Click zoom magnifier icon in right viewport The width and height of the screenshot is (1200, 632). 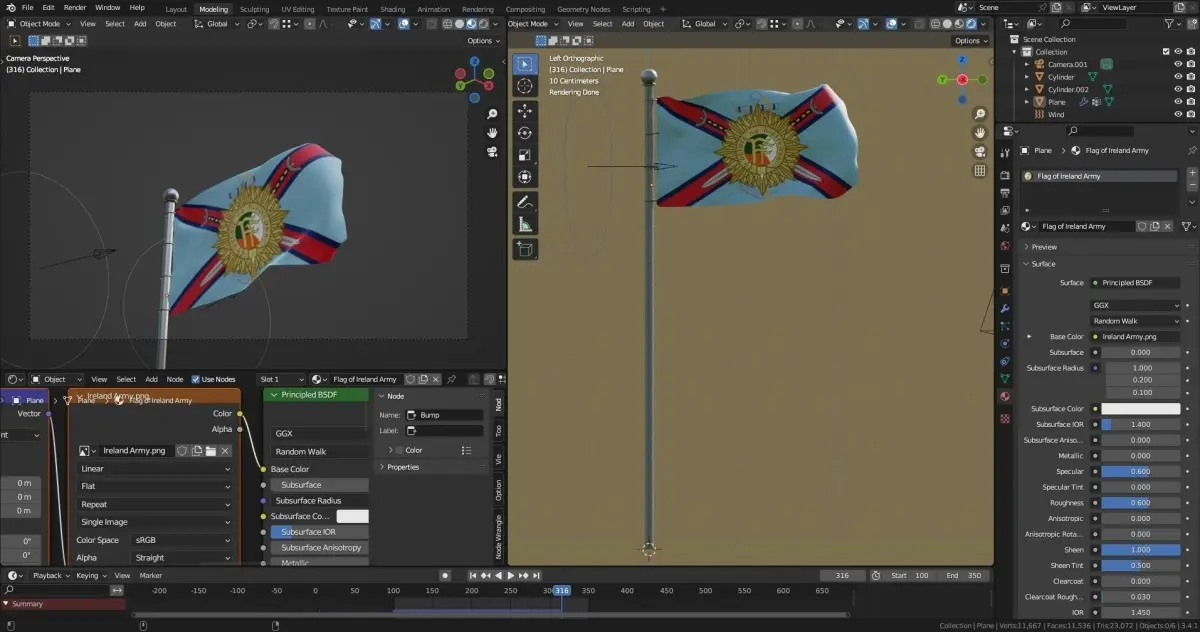tap(980, 114)
